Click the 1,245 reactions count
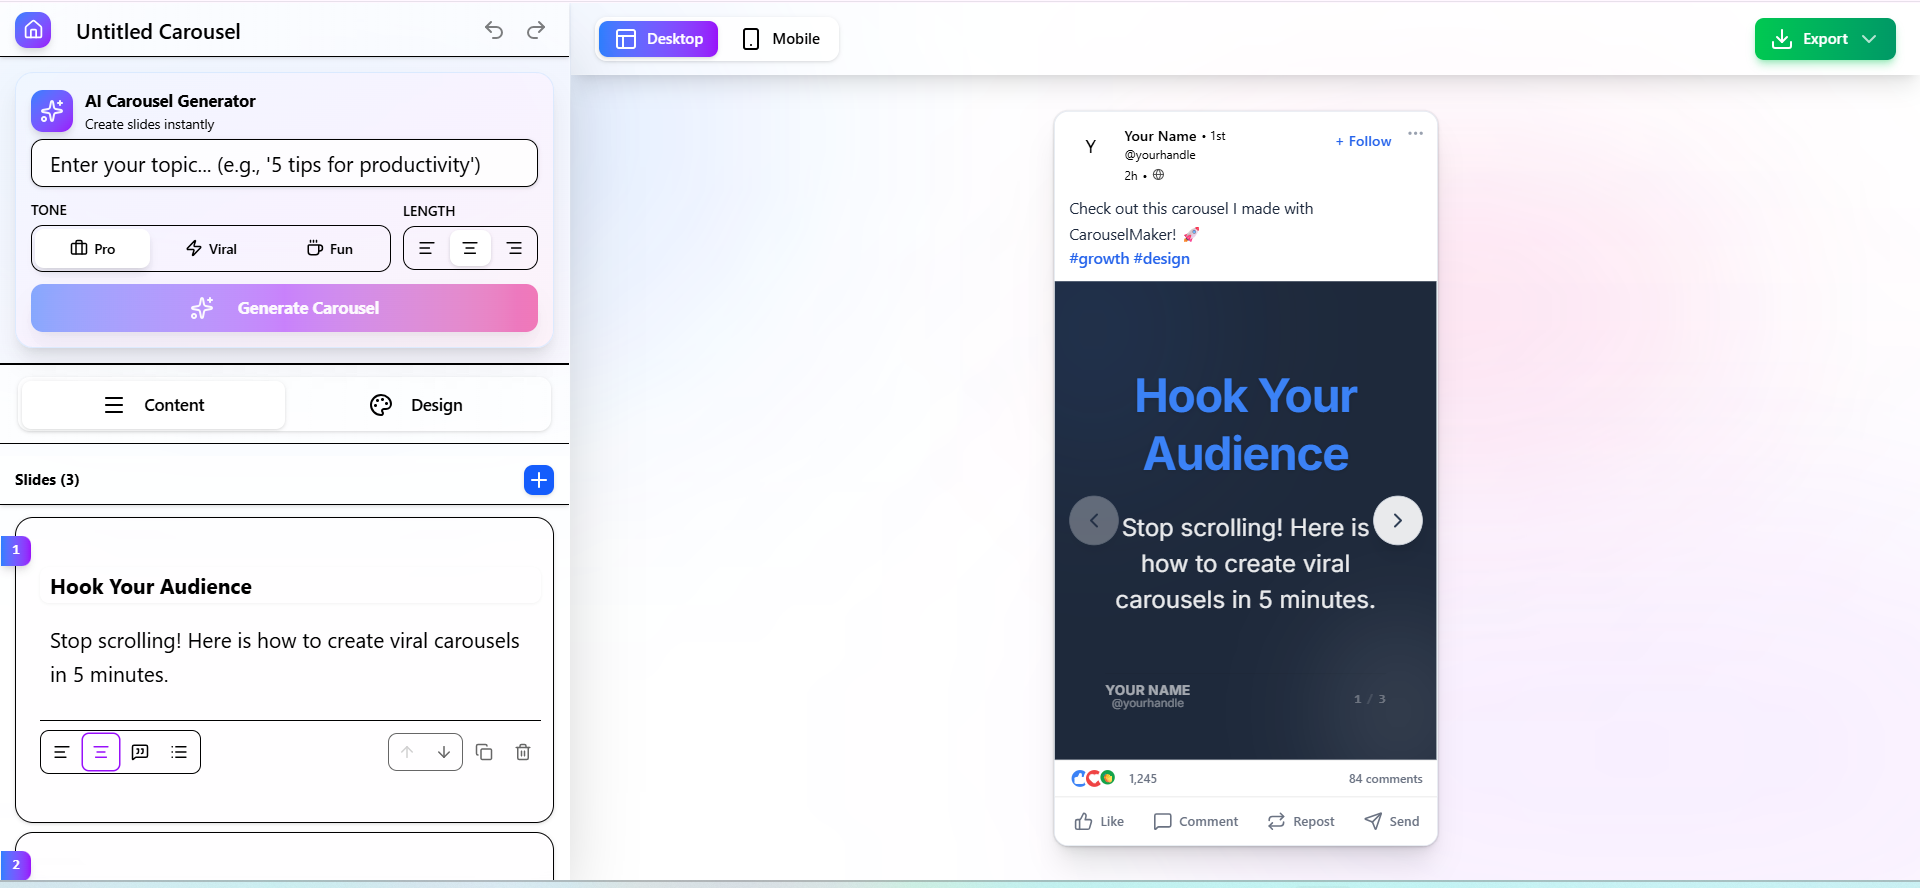 [x=1143, y=779]
